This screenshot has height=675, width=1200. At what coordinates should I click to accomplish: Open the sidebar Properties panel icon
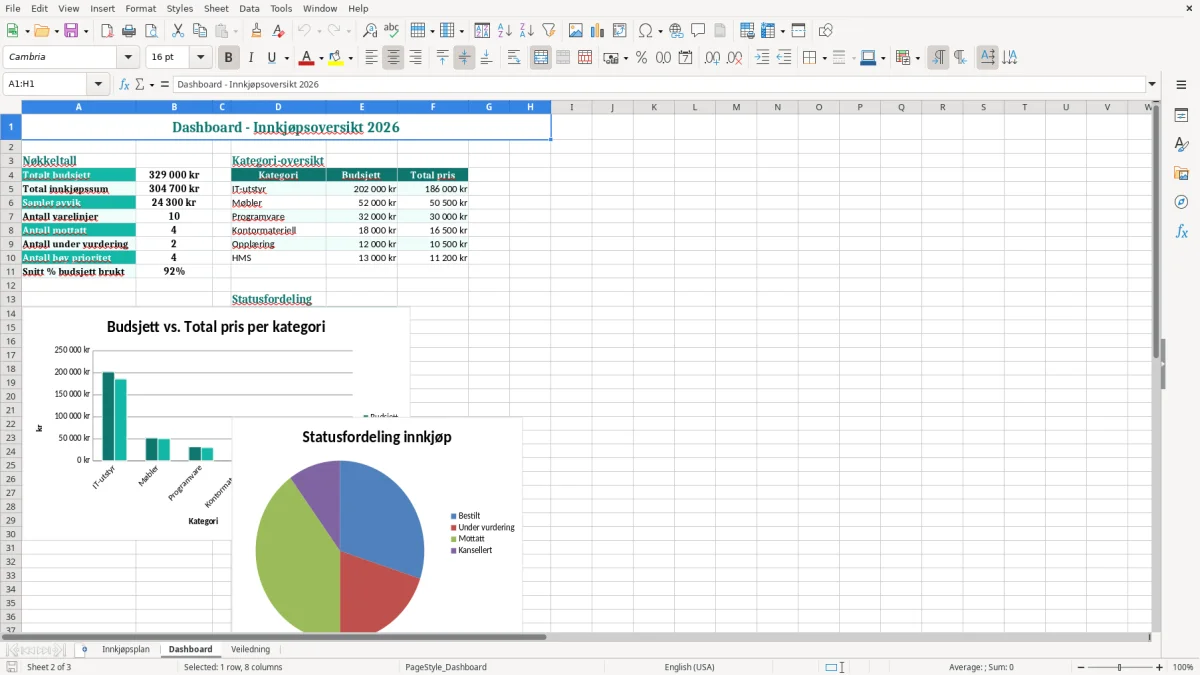[x=1181, y=116]
